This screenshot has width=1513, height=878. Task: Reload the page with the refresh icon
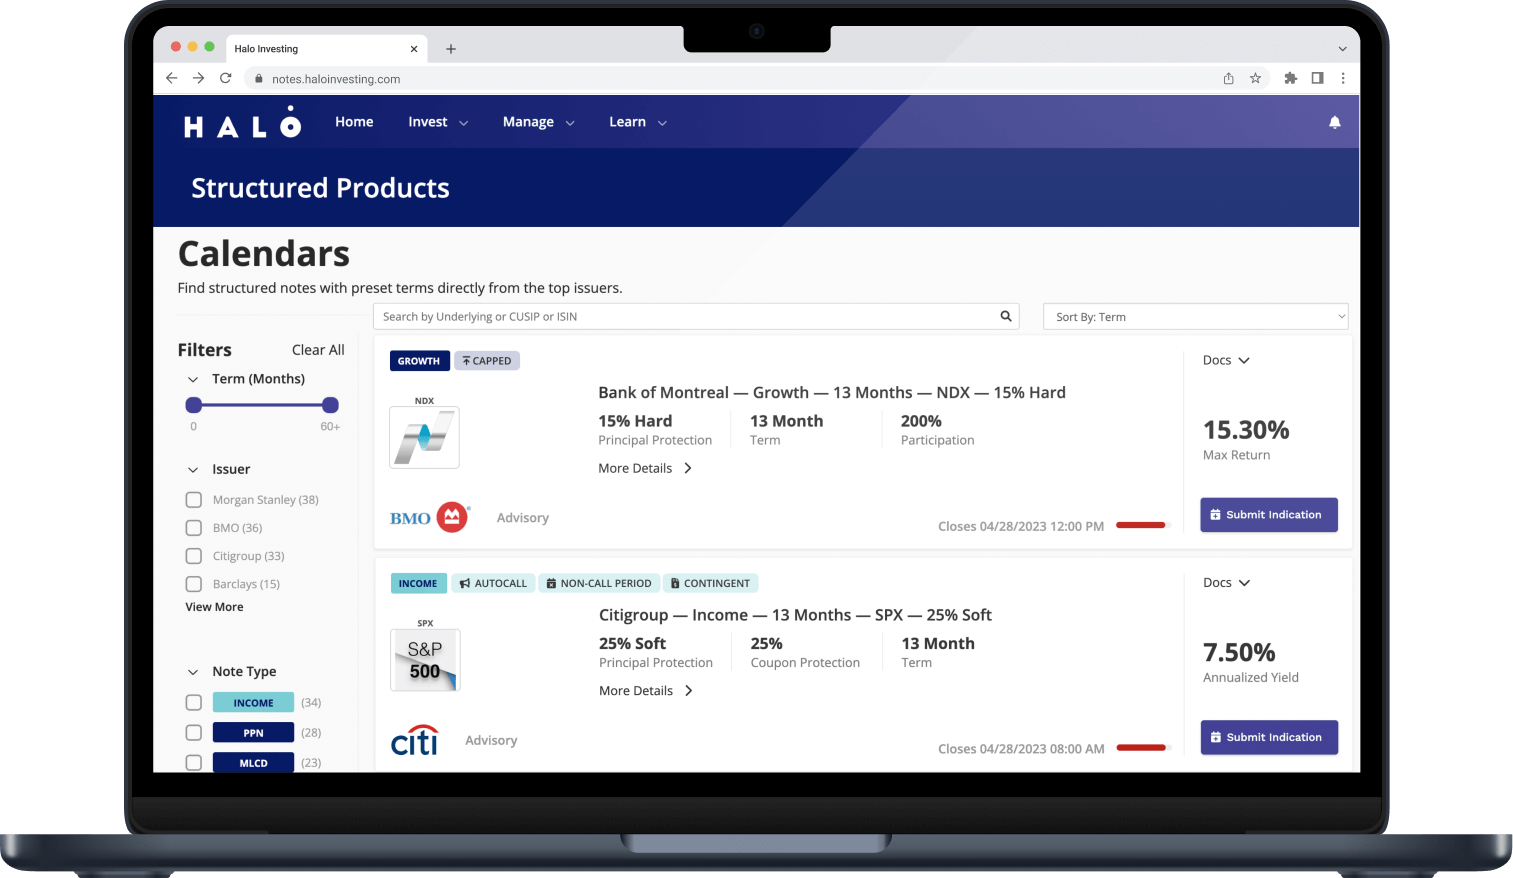point(226,78)
